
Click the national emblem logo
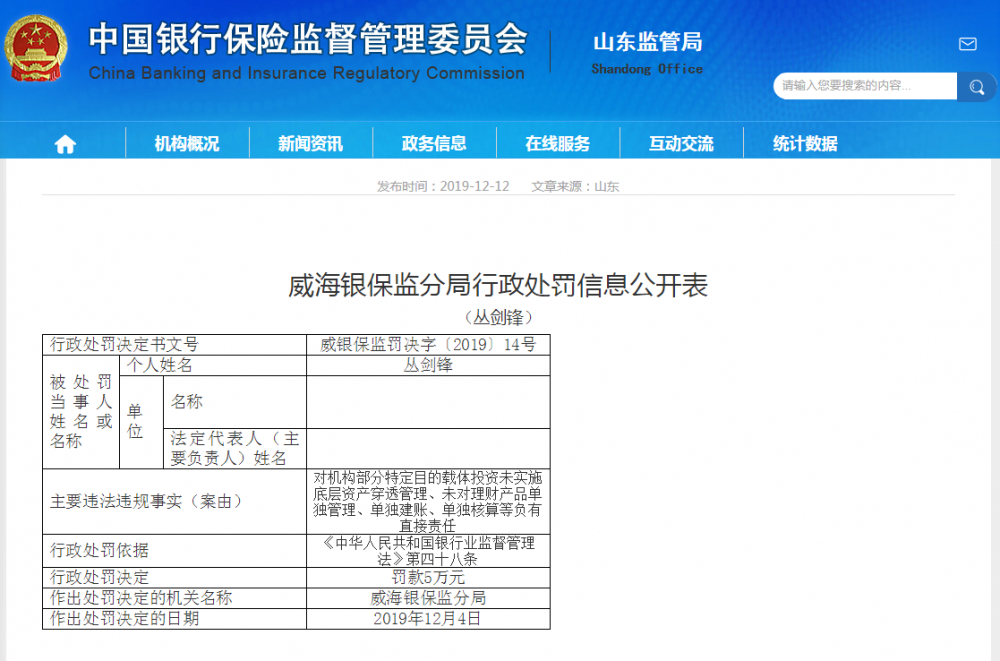point(38,44)
